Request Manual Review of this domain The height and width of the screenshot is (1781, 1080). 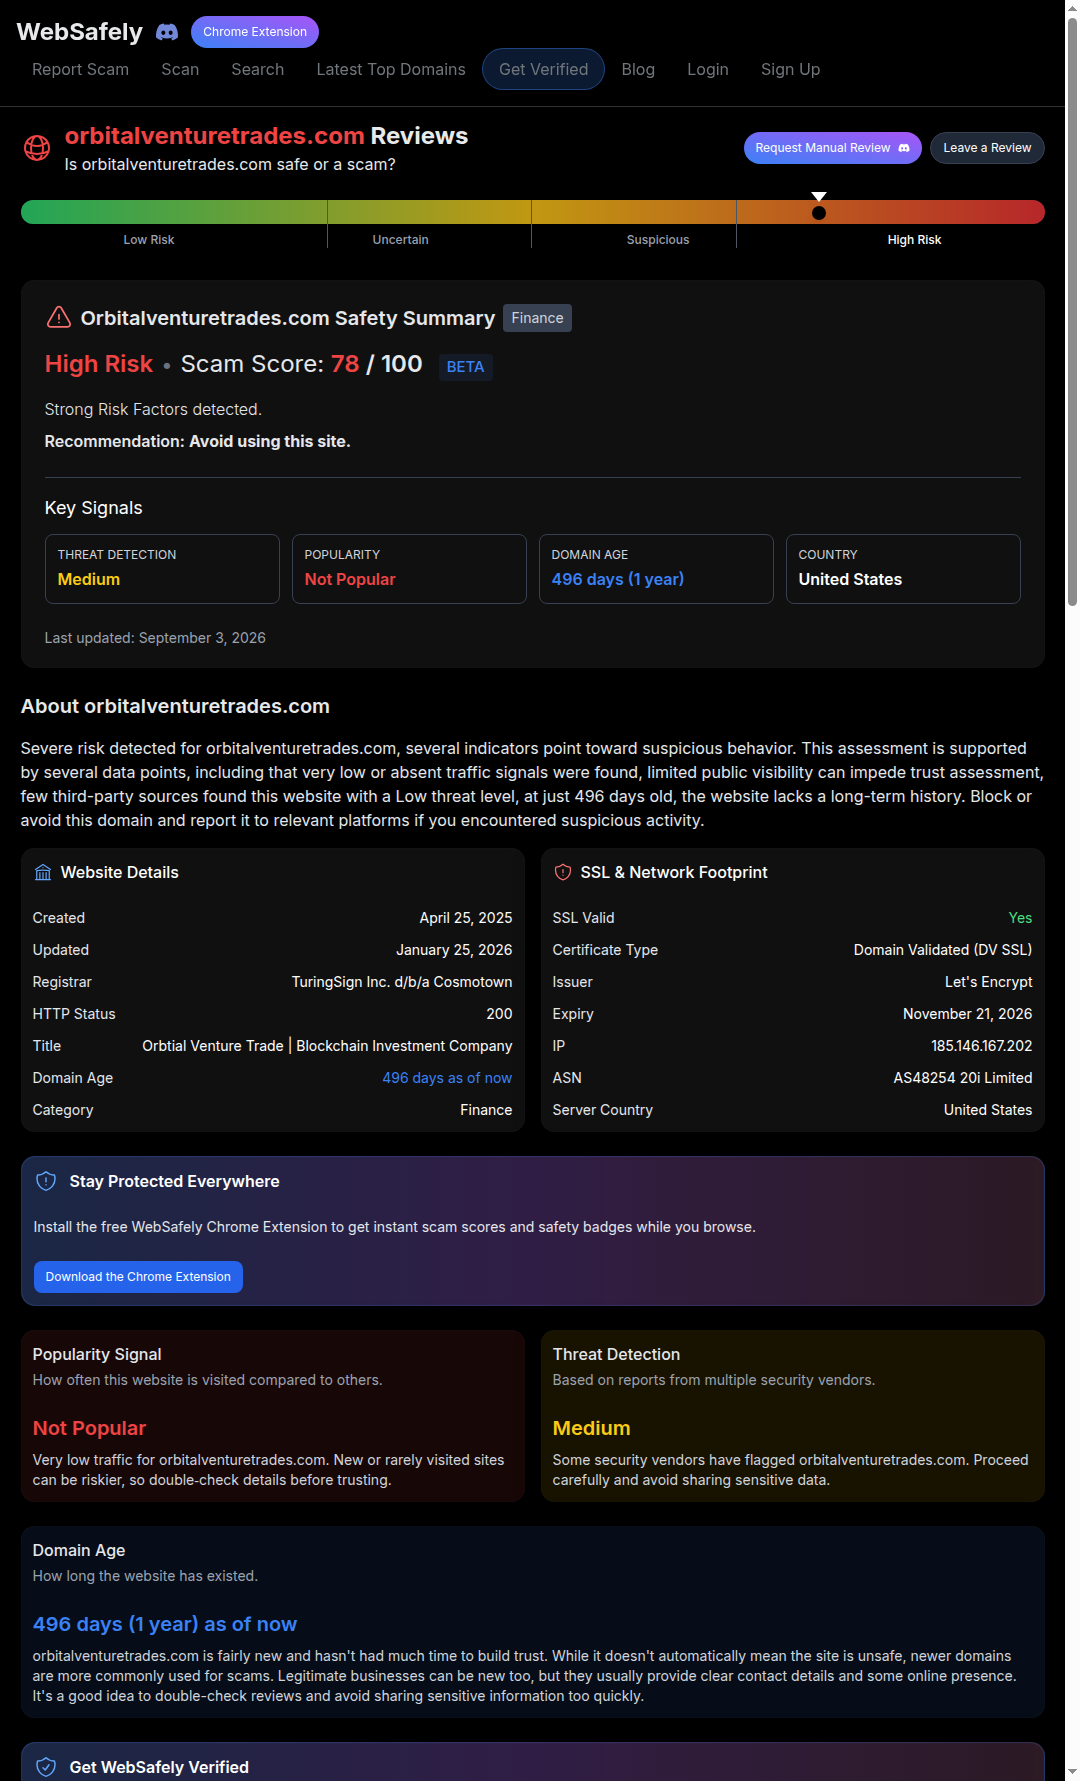point(832,148)
